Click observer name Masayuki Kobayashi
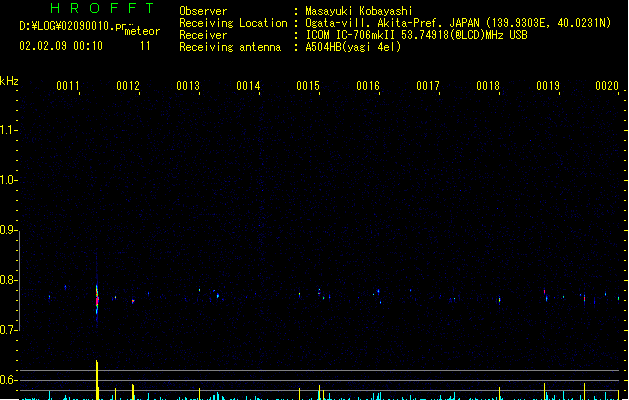The image size is (629, 400). (x=359, y=11)
